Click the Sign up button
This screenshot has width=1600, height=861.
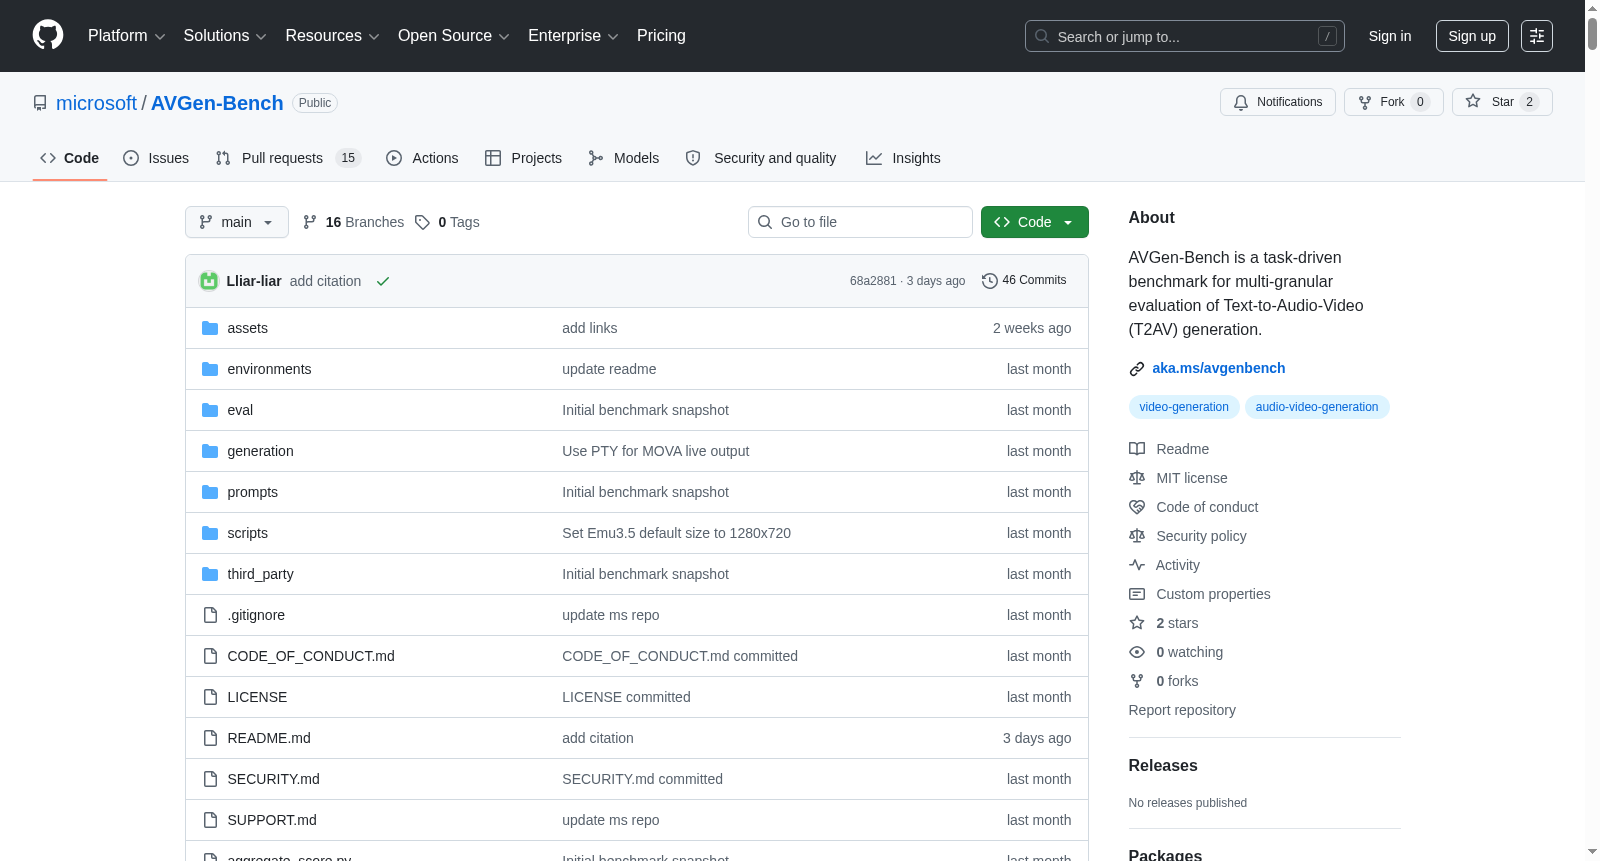[1472, 36]
